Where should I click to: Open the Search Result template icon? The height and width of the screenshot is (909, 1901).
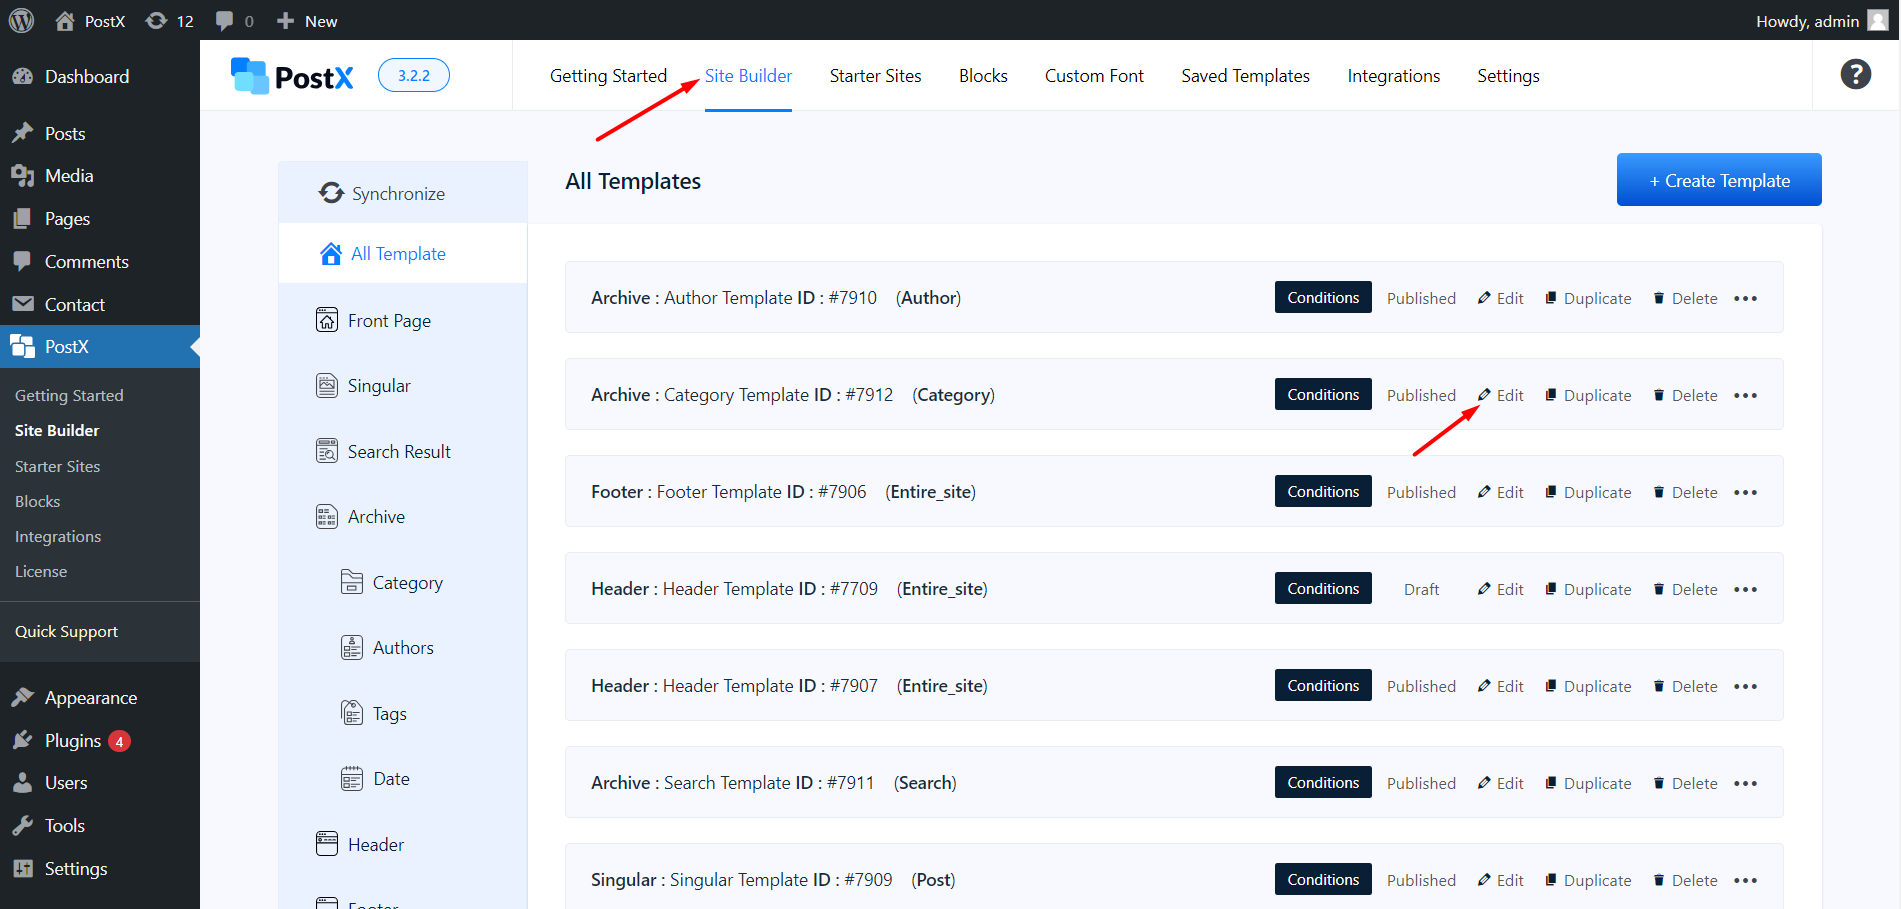coord(327,450)
